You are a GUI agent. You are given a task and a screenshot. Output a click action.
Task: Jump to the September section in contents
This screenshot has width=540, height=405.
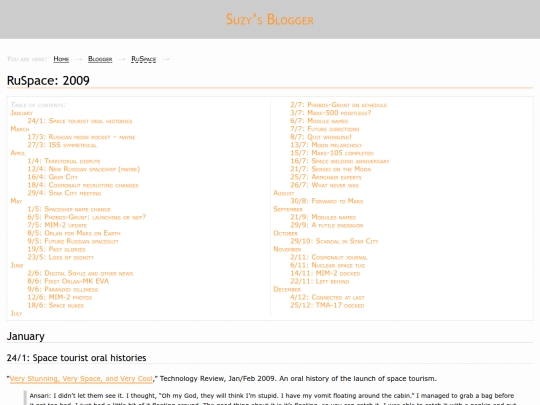(288, 209)
